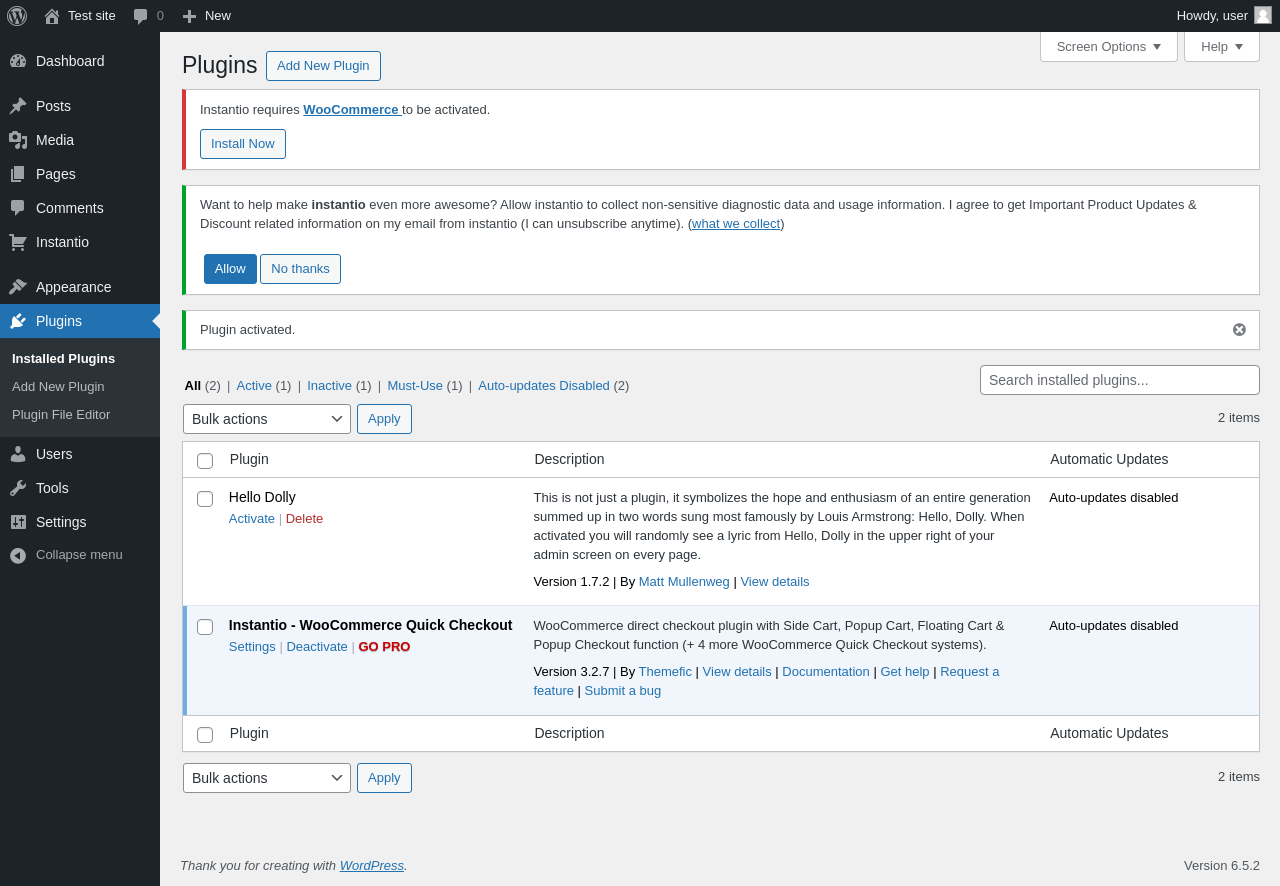
Task: Filter plugins by Inactive
Action: pos(329,386)
